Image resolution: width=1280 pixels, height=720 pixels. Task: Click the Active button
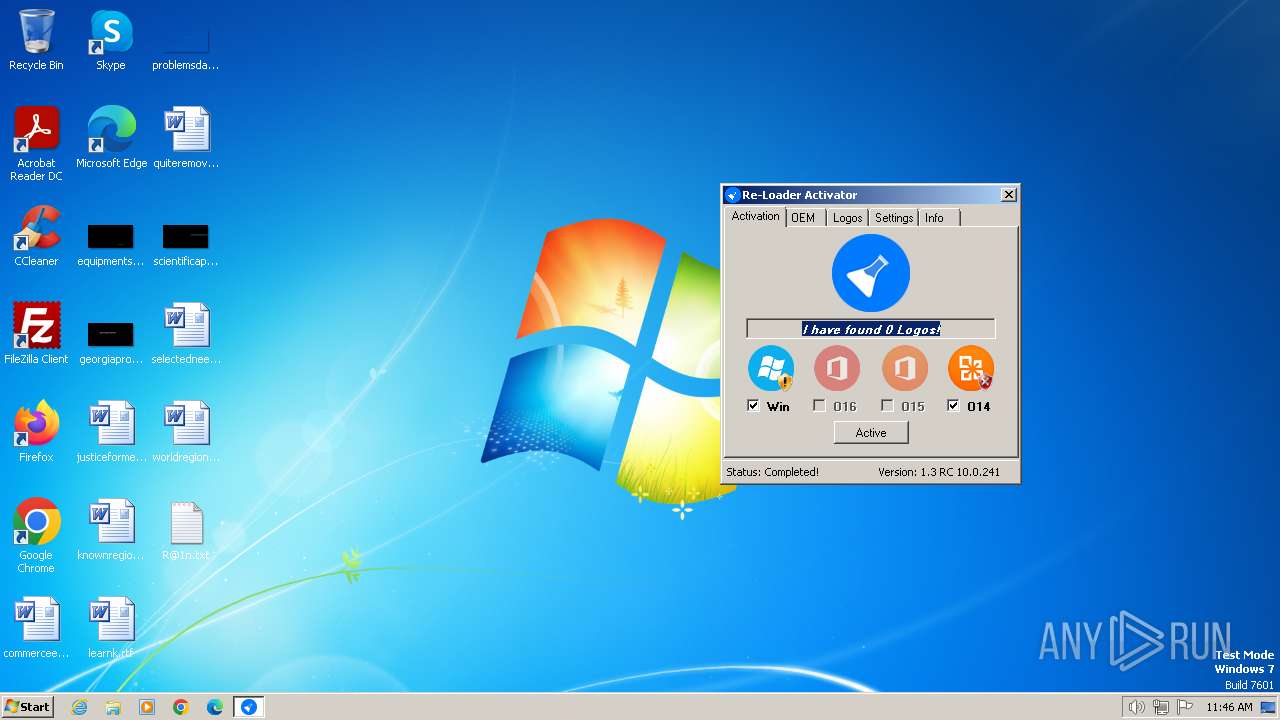tap(871, 433)
